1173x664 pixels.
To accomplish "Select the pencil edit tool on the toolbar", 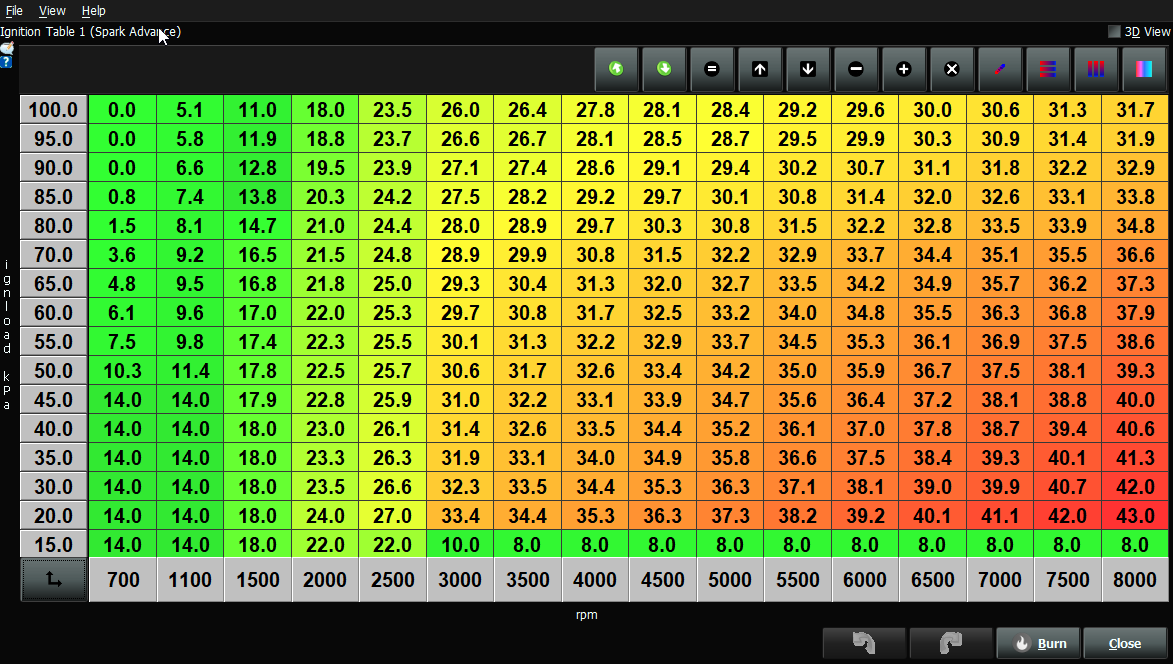I will [999, 69].
